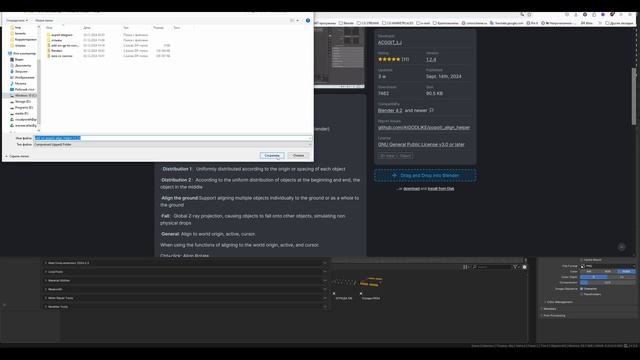
Task: Open the Programs (E:) drive
Action: pos(24,108)
